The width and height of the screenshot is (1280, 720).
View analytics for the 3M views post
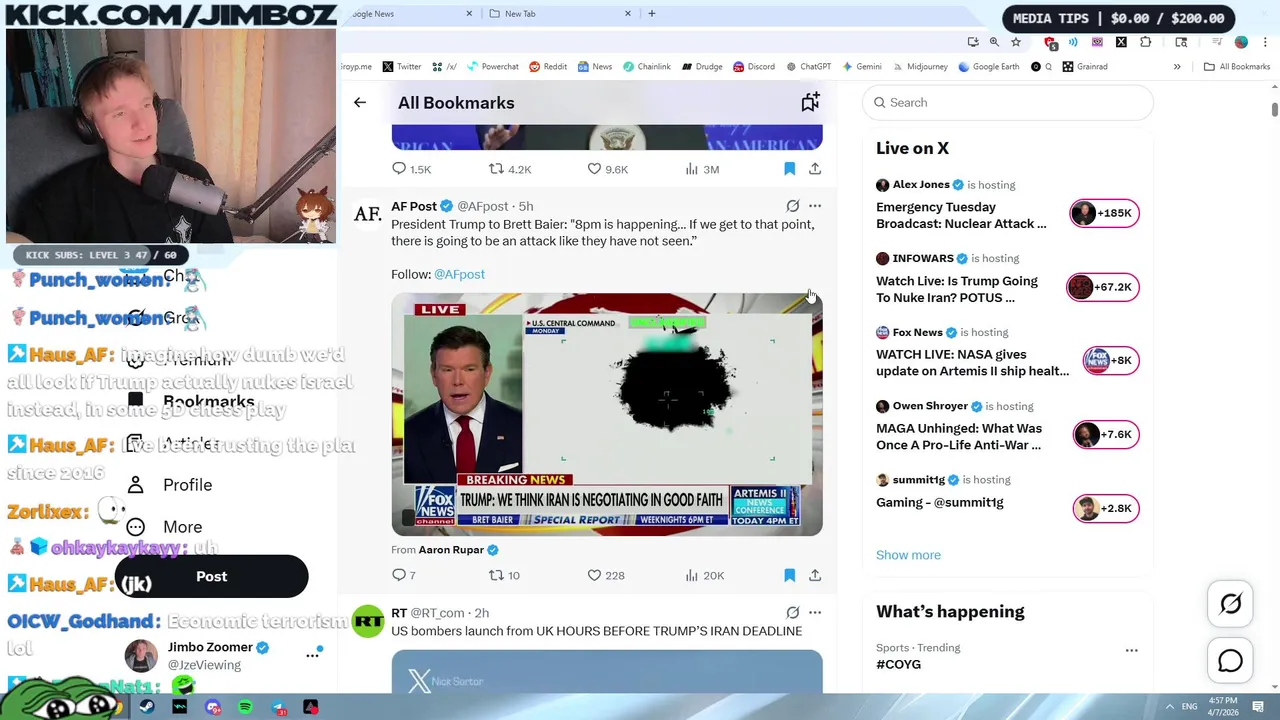(702, 169)
